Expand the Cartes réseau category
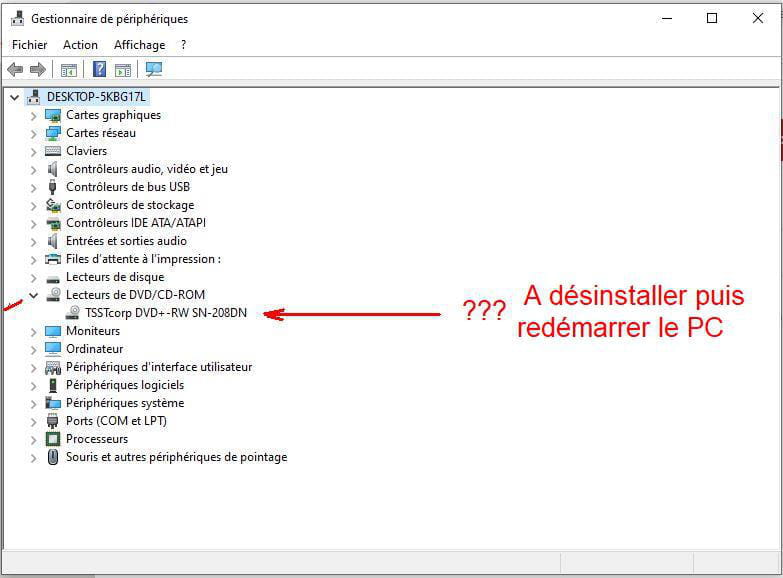This screenshot has width=783, height=578. (x=33, y=134)
